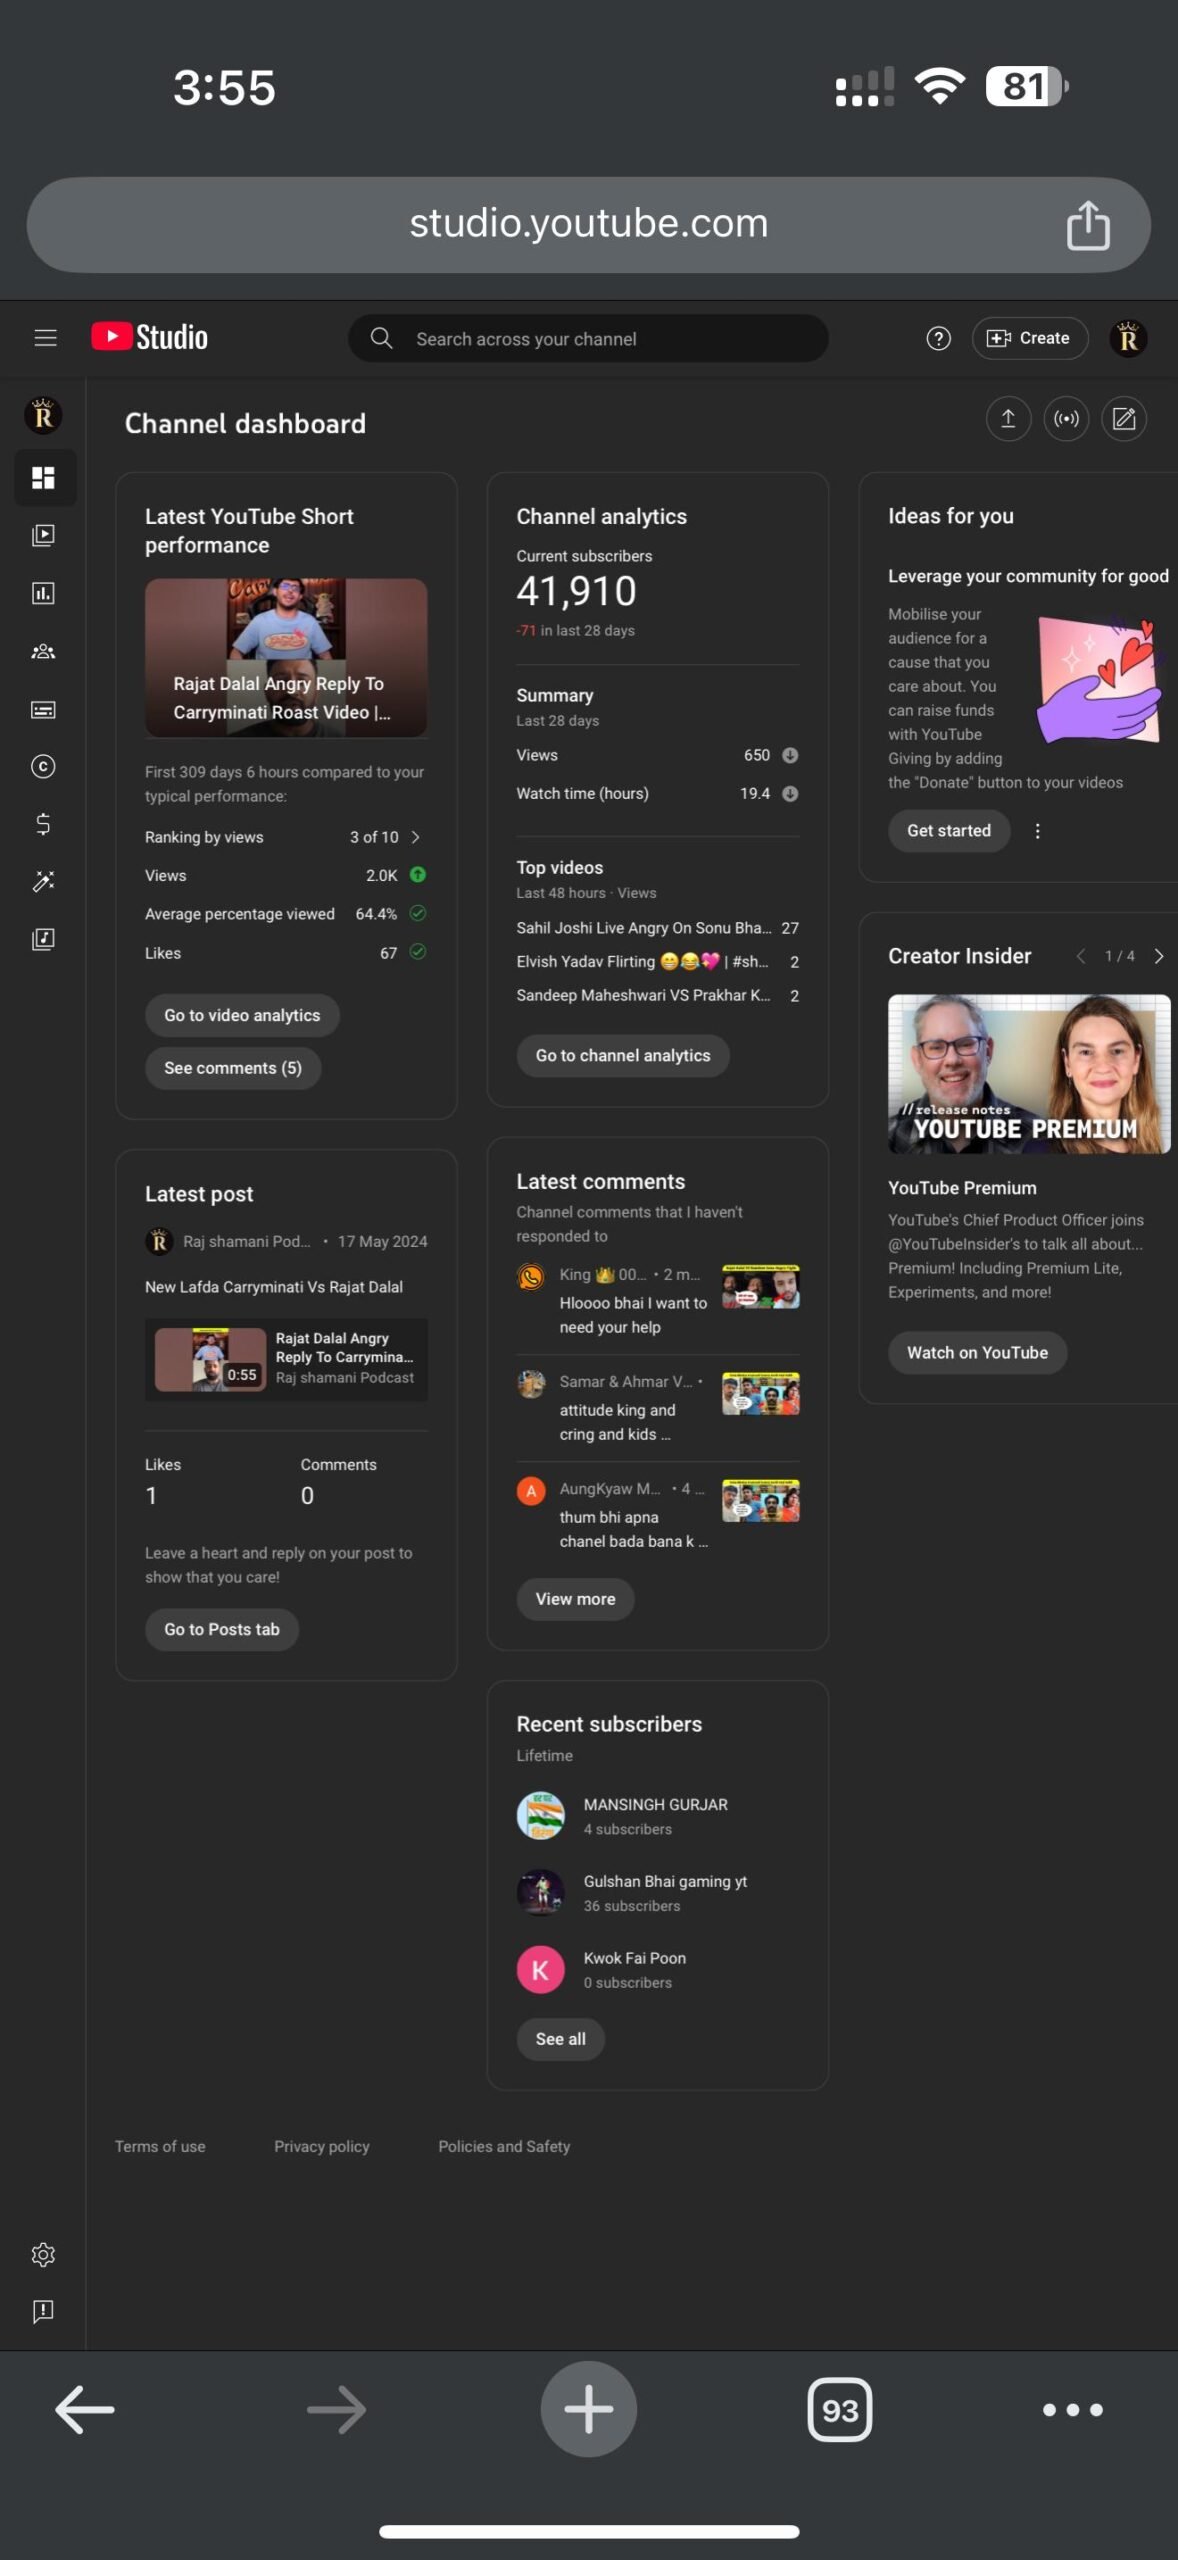Tap the studio.youtube.com address bar
The image size is (1178, 2560).
click(x=588, y=225)
